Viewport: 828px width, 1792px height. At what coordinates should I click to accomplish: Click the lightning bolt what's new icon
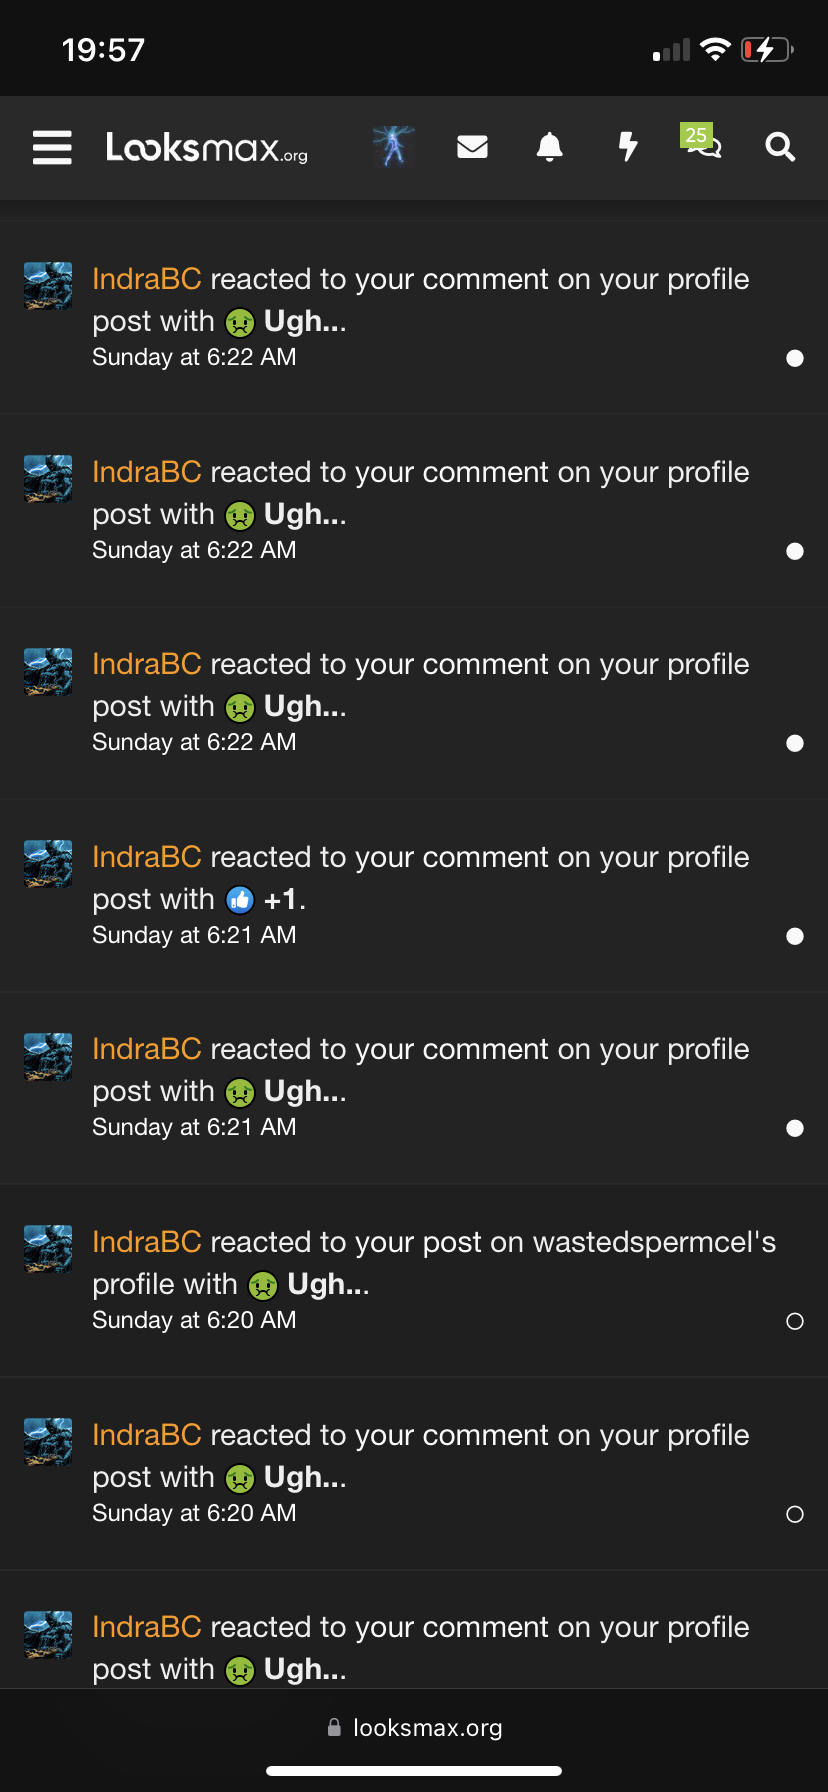tap(627, 147)
